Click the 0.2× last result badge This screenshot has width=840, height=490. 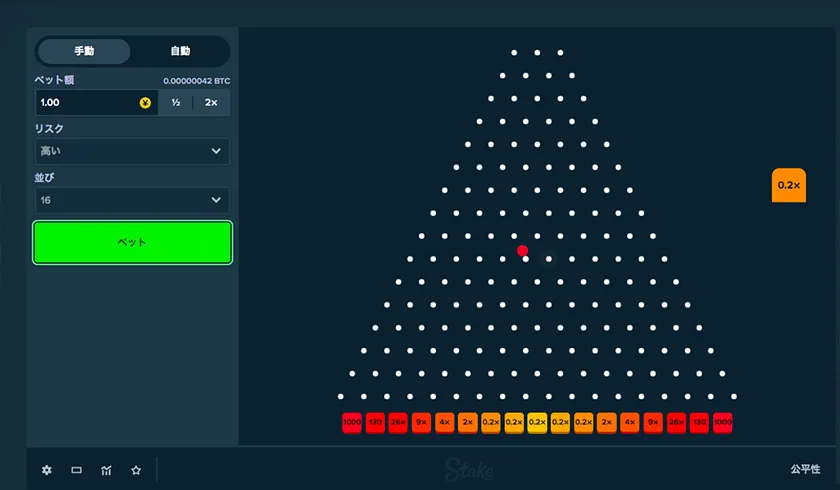pyautogui.click(x=789, y=185)
